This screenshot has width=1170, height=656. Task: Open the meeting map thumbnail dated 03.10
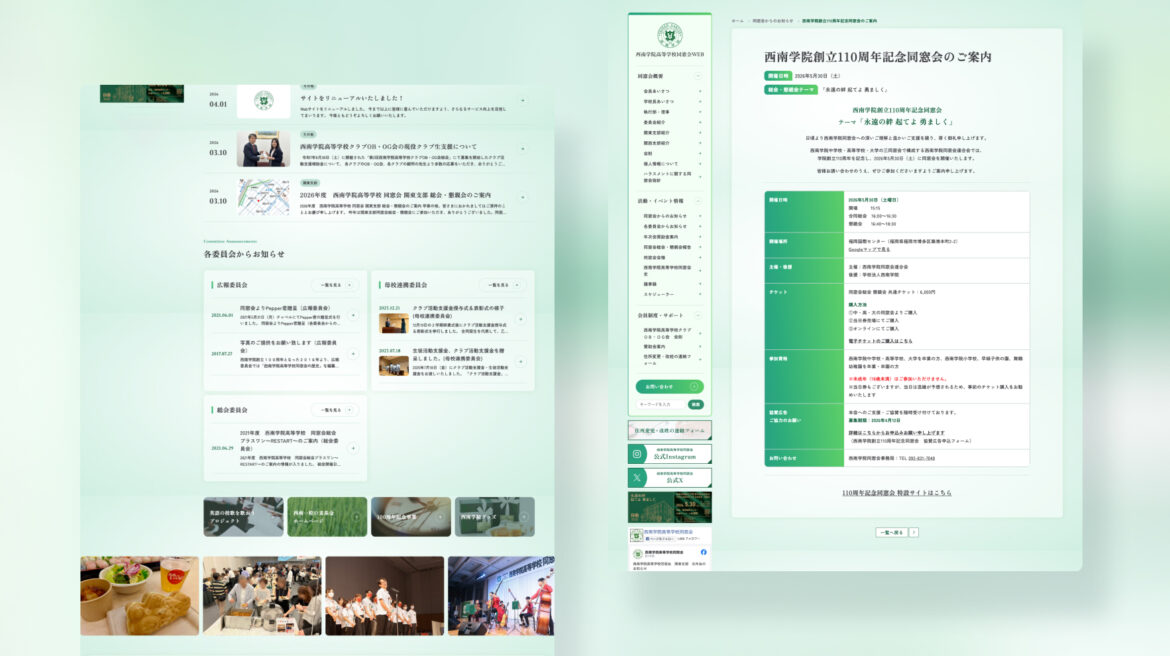[x=263, y=197]
